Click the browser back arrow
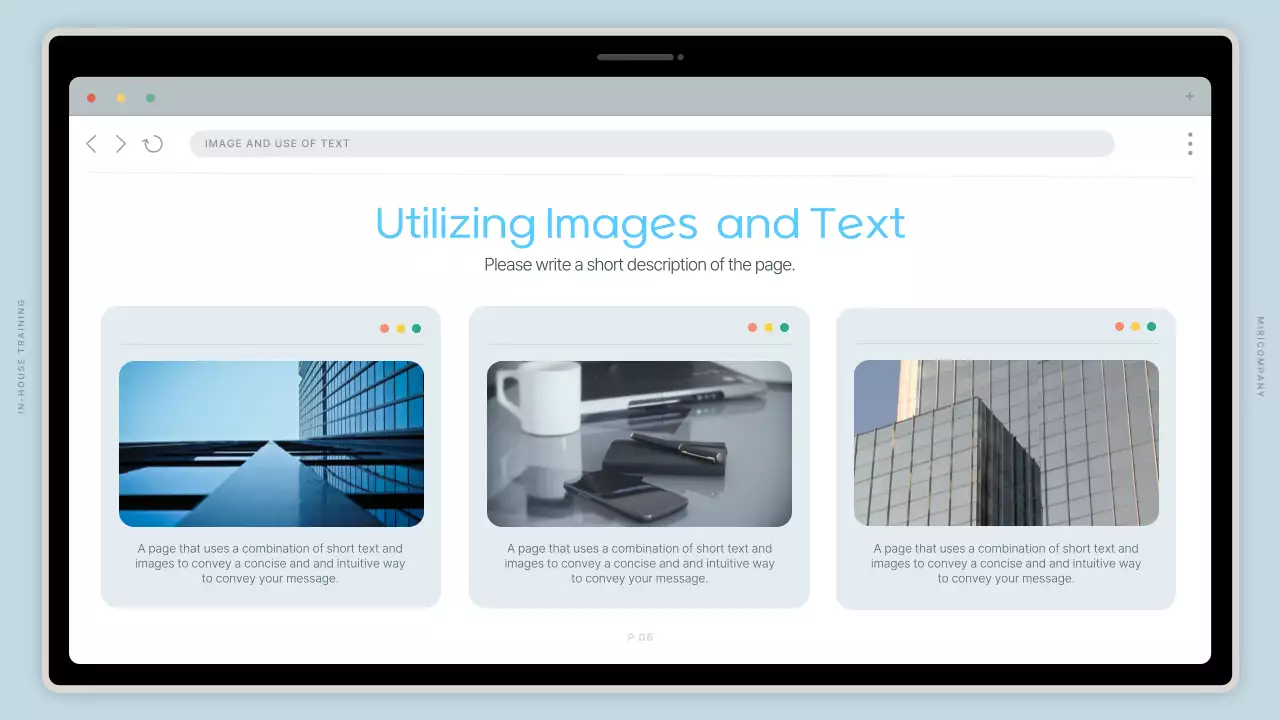This screenshot has height=720, width=1280. click(91, 144)
